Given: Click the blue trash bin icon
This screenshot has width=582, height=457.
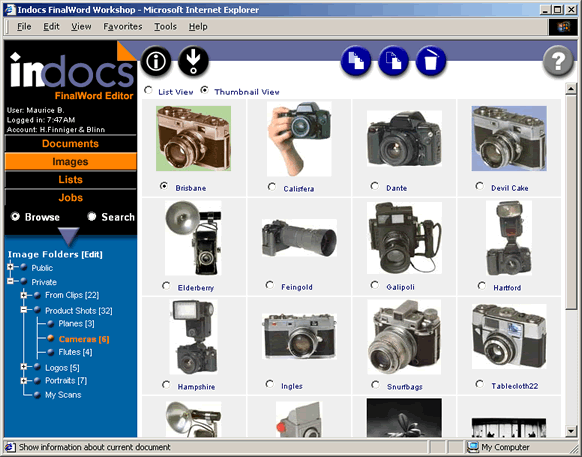Looking at the screenshot, I should [431, 61].
